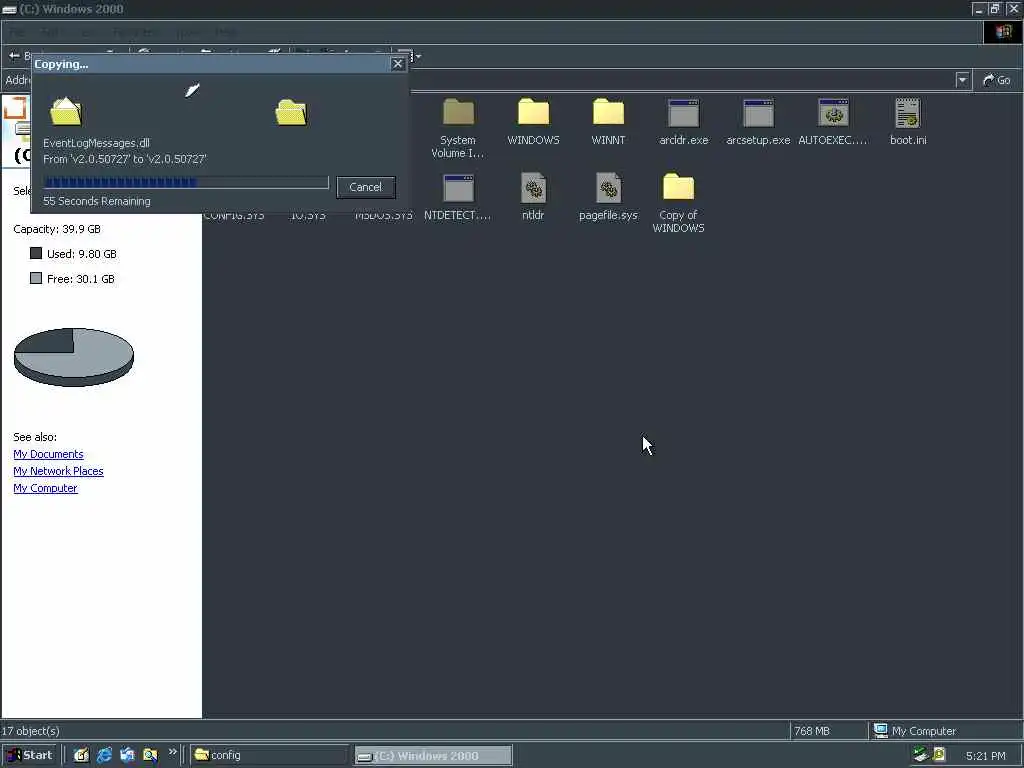Click the EventLogMessages.dll file name text
Image resolution: width=1024 pixels, height=768 pixels.
point(96,142)
